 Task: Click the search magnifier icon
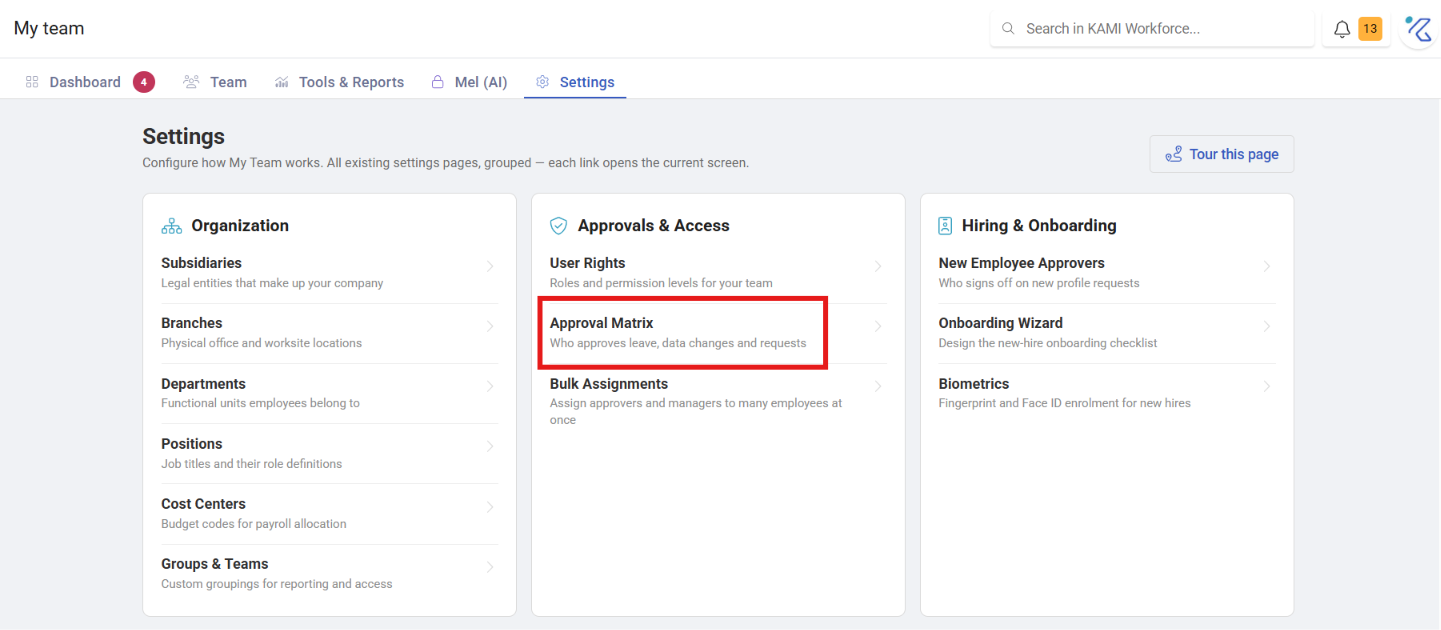point(1008,29)
